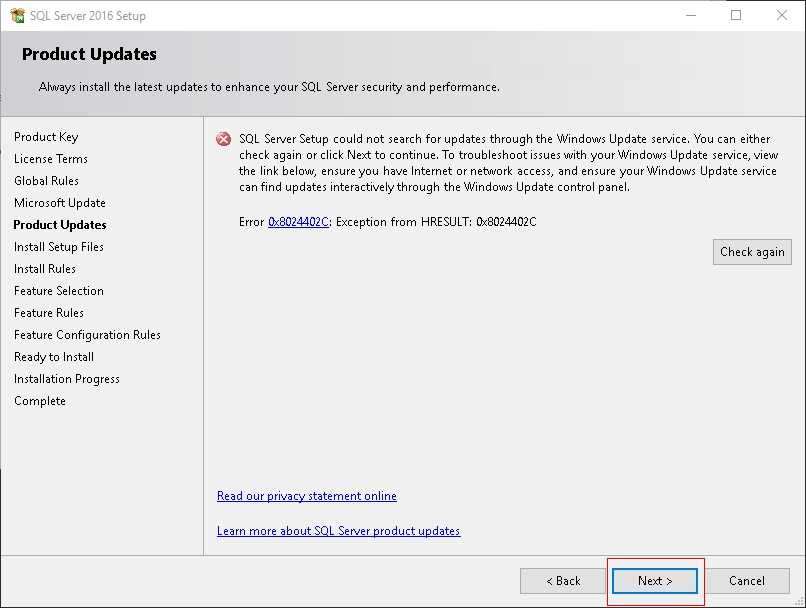This screenshot has height=608, width=806.
Task: Click the 'Always install the latest updates' subtitle
Action: [269, 87]
